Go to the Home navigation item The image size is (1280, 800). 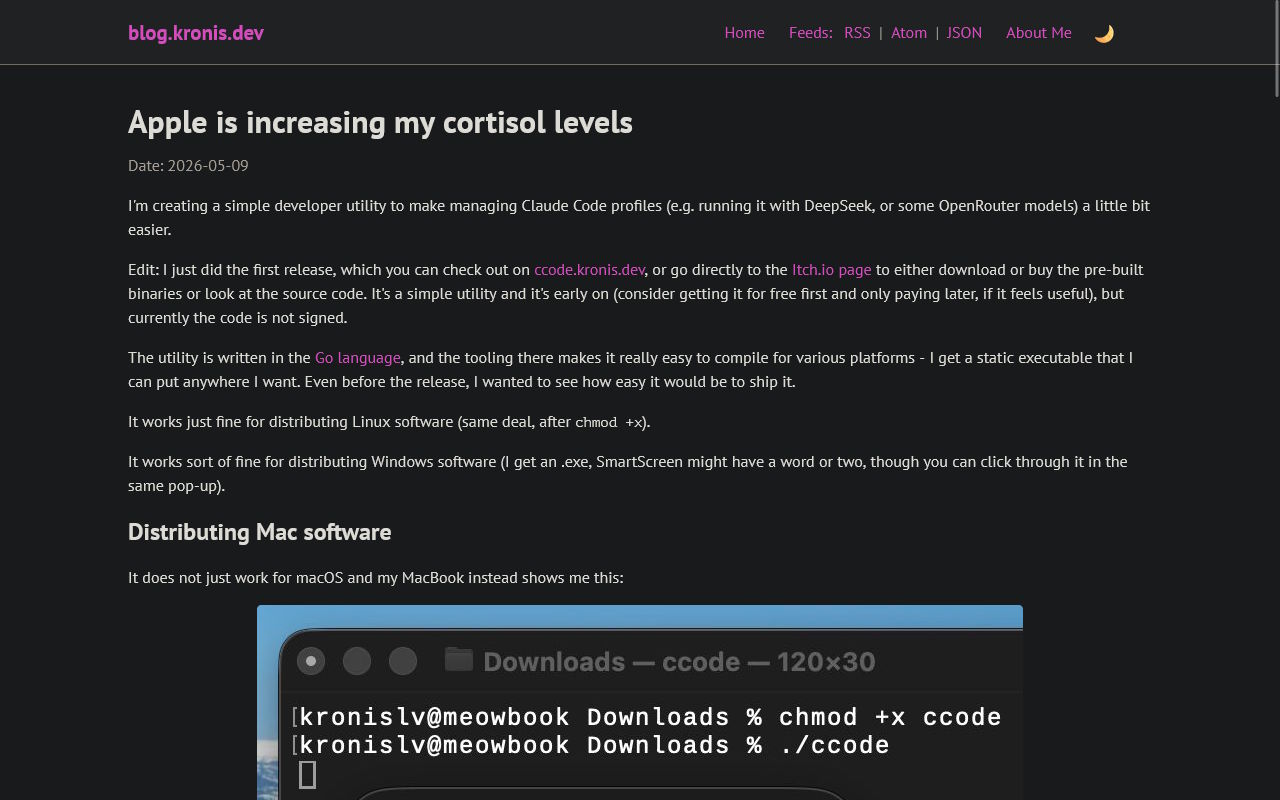point(744,33)
